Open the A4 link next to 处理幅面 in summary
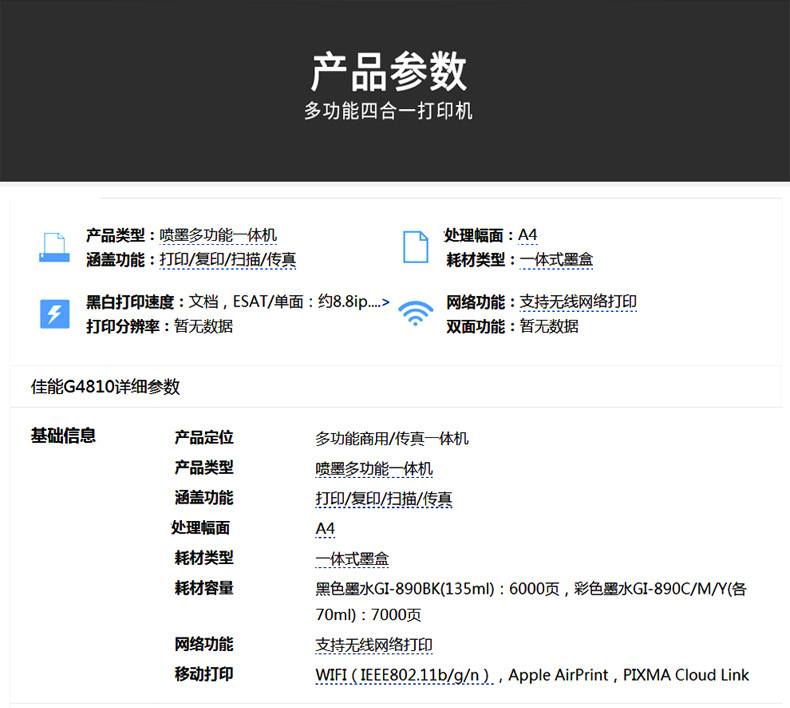 tap(528, 235)
